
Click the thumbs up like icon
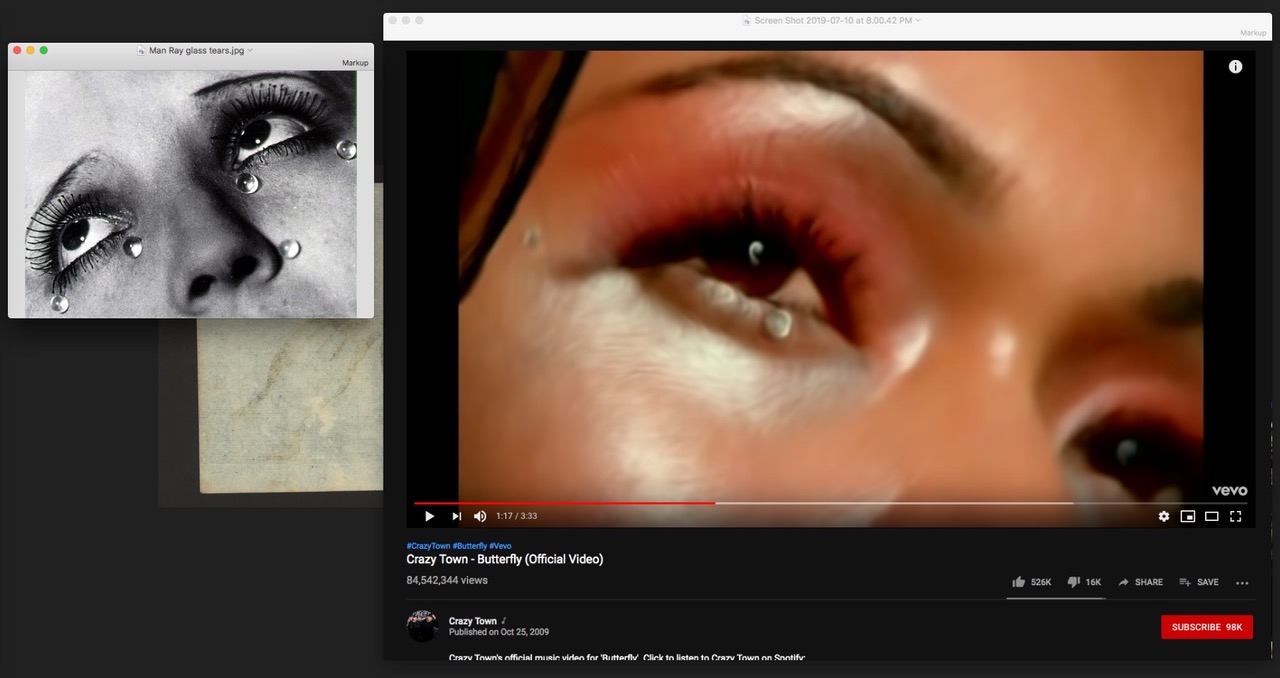point(1018,582)
